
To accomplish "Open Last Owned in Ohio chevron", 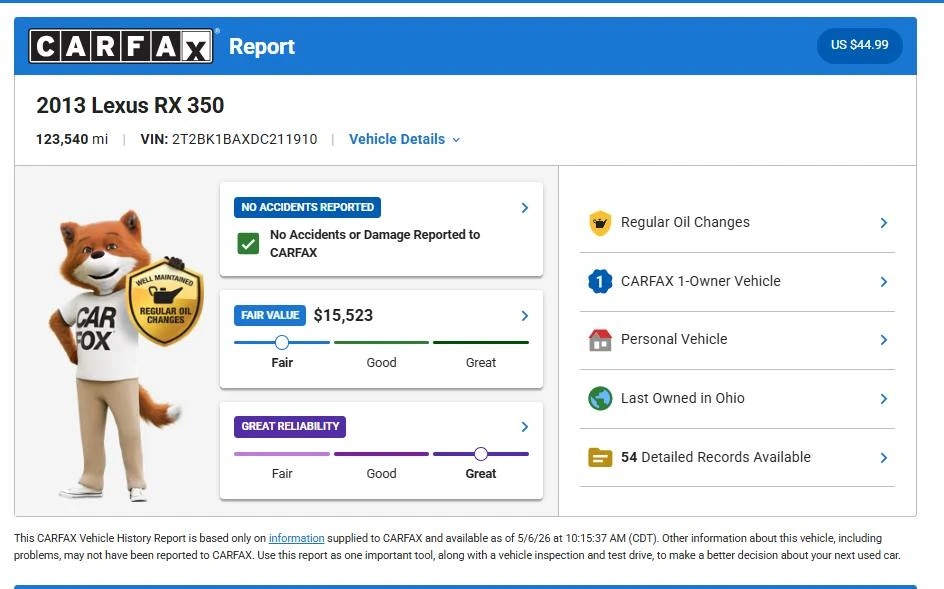I will point(883,399).
